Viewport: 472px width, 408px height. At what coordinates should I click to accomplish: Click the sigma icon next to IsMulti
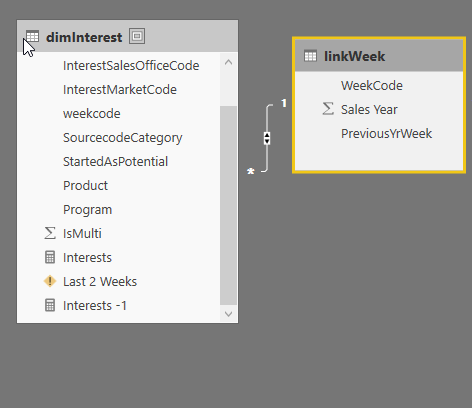point(50,233)
